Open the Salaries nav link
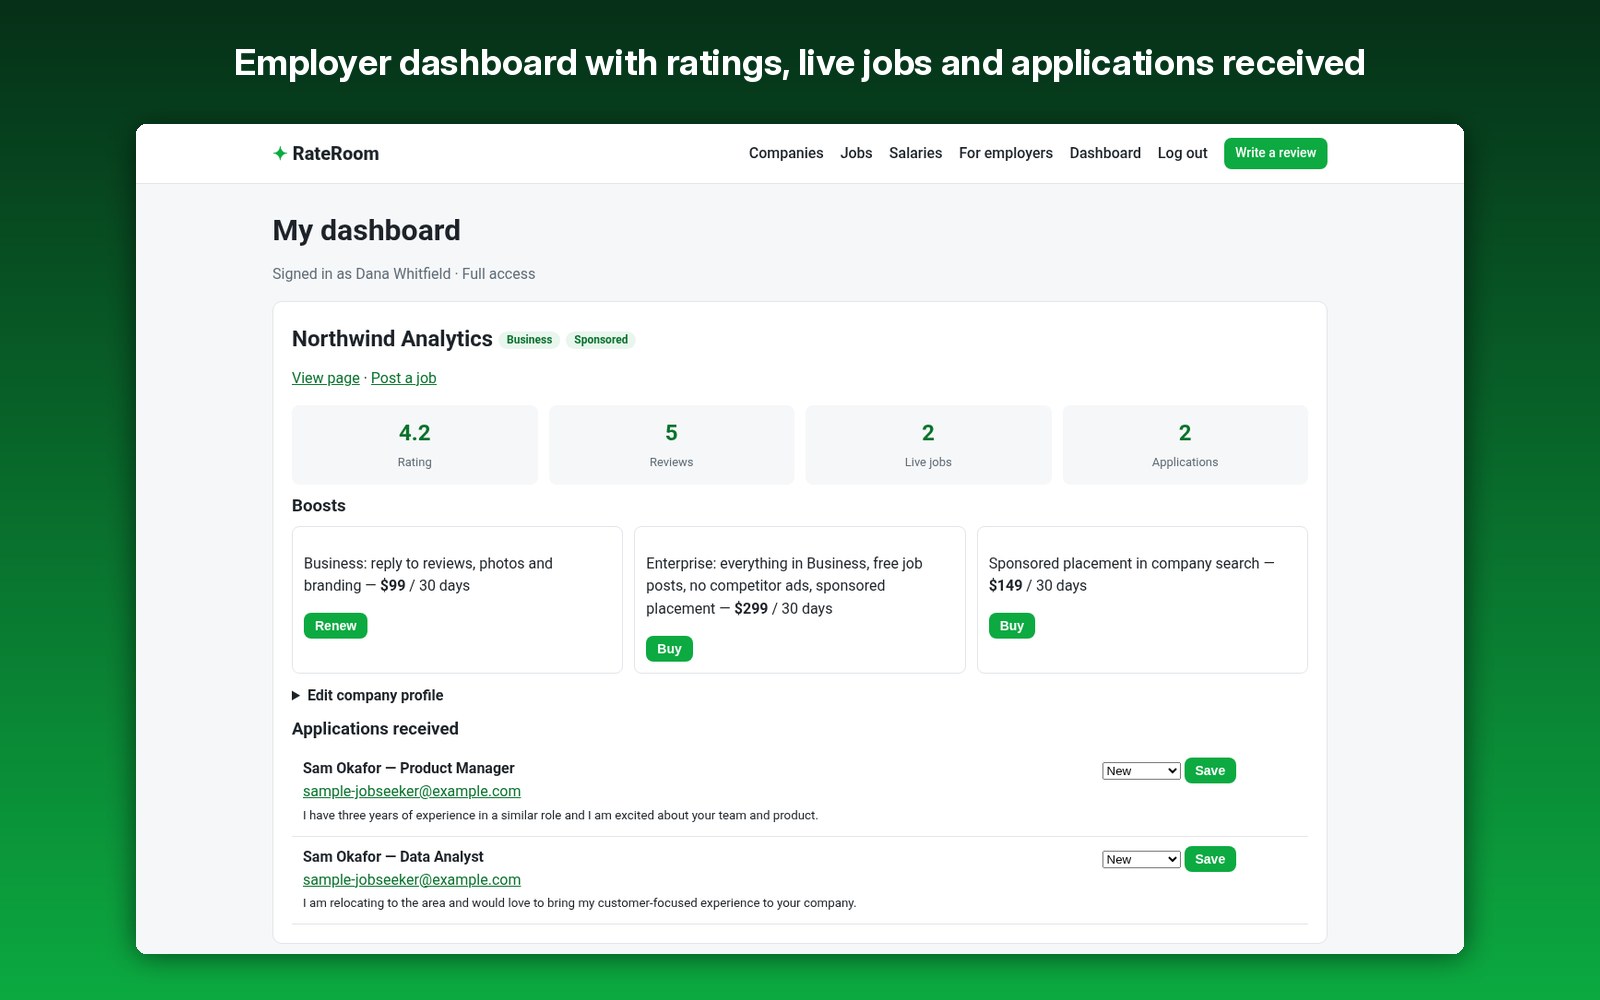The height and width of the screenshot is (1000, 1600). click(915, 153)
